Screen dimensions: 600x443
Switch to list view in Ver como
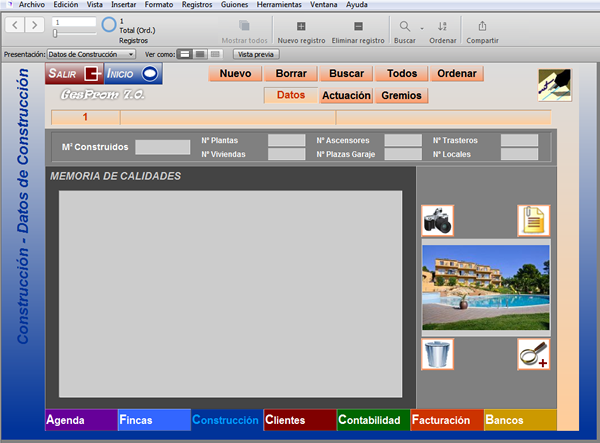click(x=200, y=54)
